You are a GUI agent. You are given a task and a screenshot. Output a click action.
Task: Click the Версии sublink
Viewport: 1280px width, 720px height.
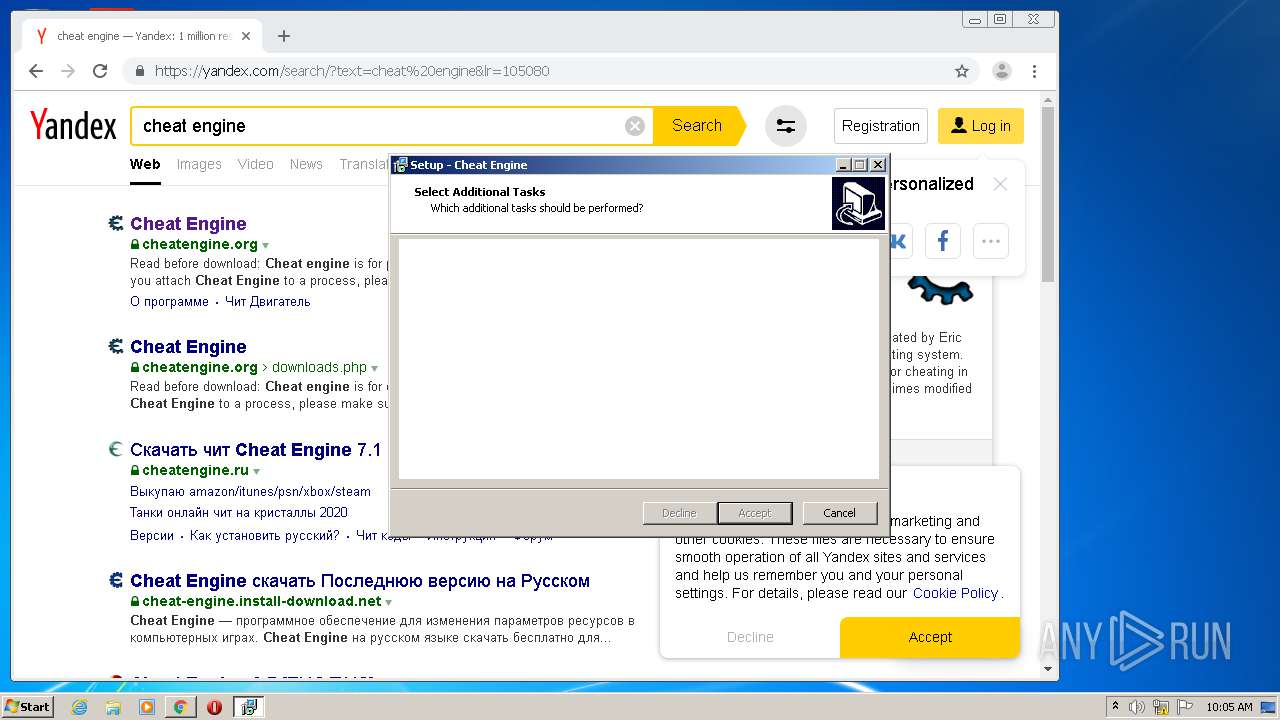click(152, 536)
